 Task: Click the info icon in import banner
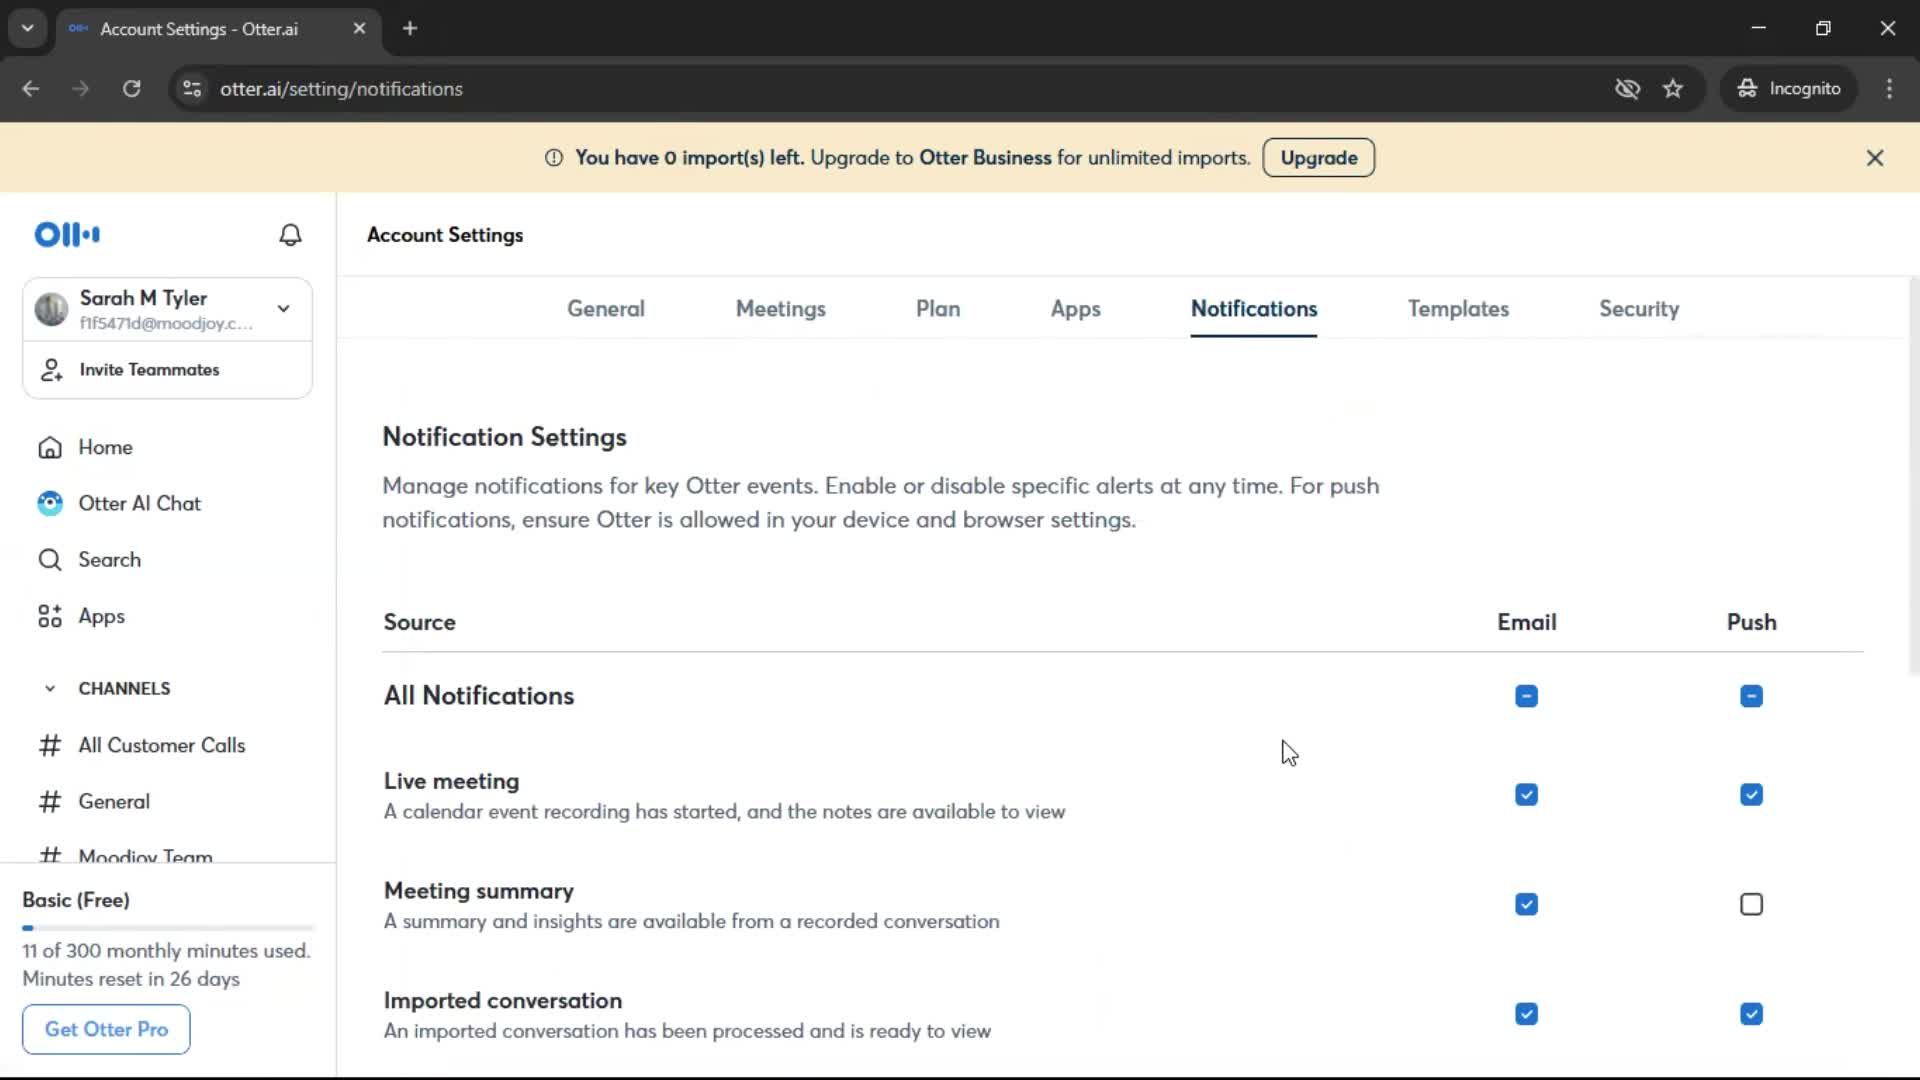554,158
